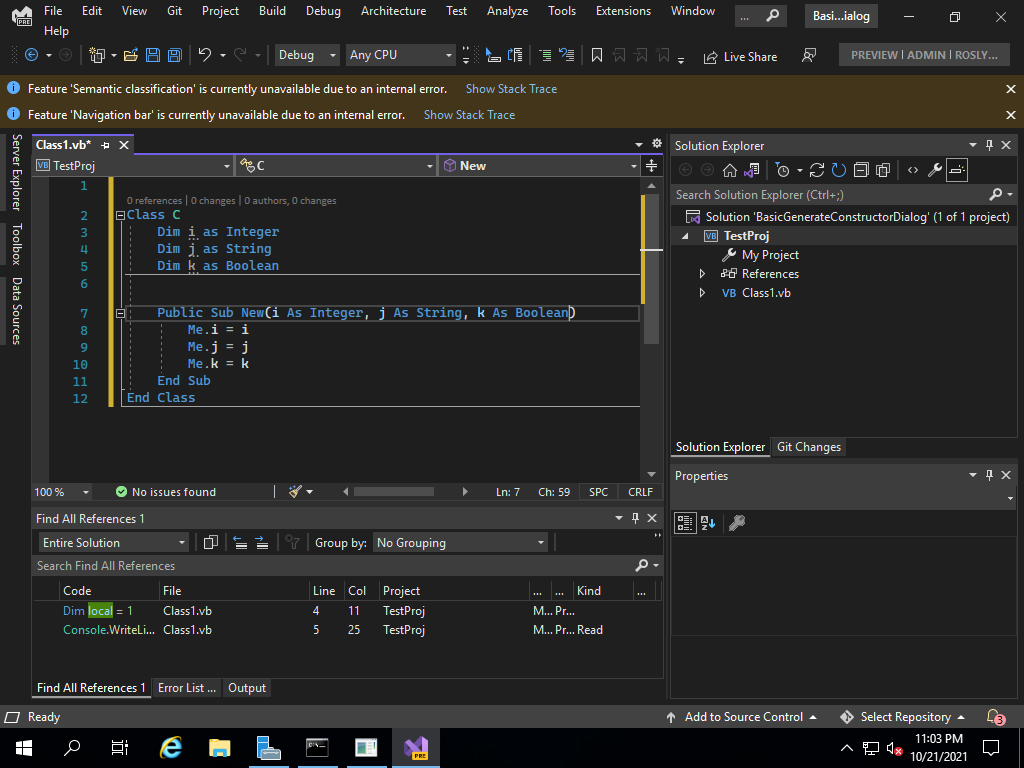The height and width of the screenshot is (768, 1024).
Task: Click the Search Solution Explorer input field
Action: tap(831, 195)
